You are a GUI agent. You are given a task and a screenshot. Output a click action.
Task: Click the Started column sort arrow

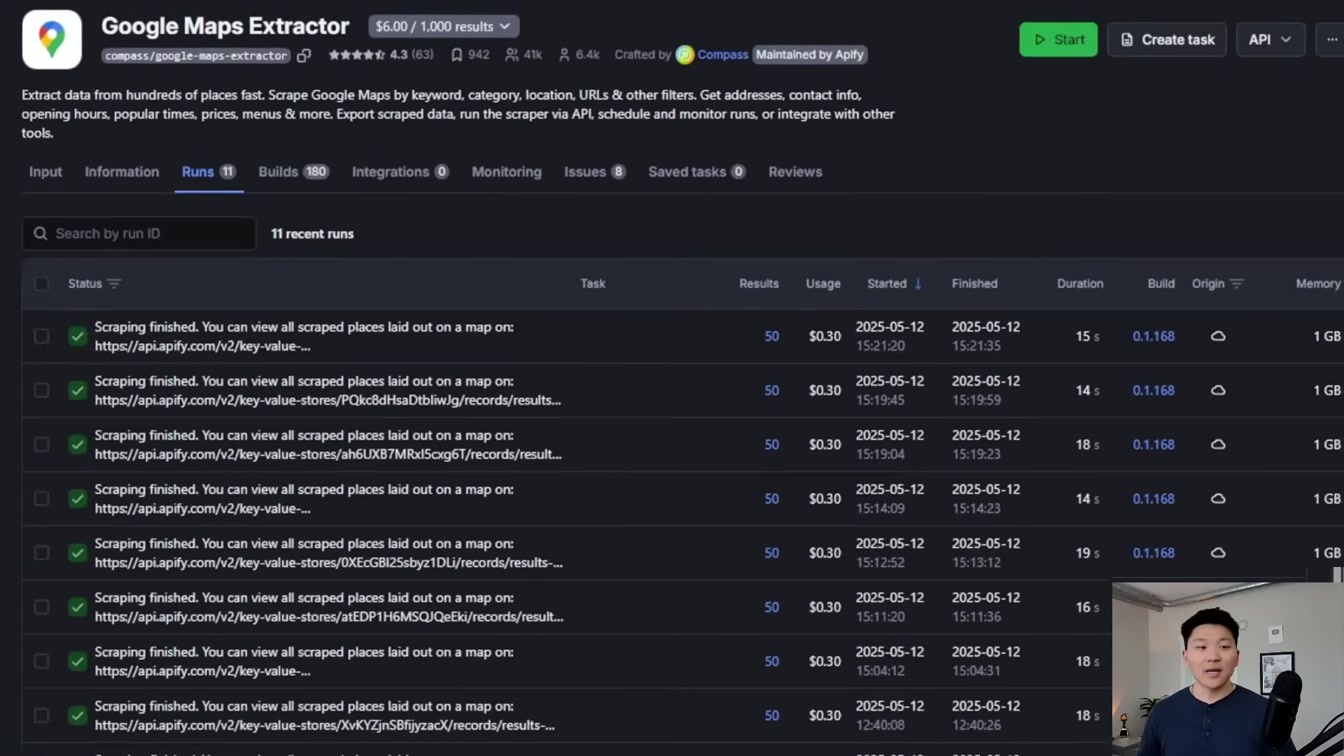[x=918, y=284]
